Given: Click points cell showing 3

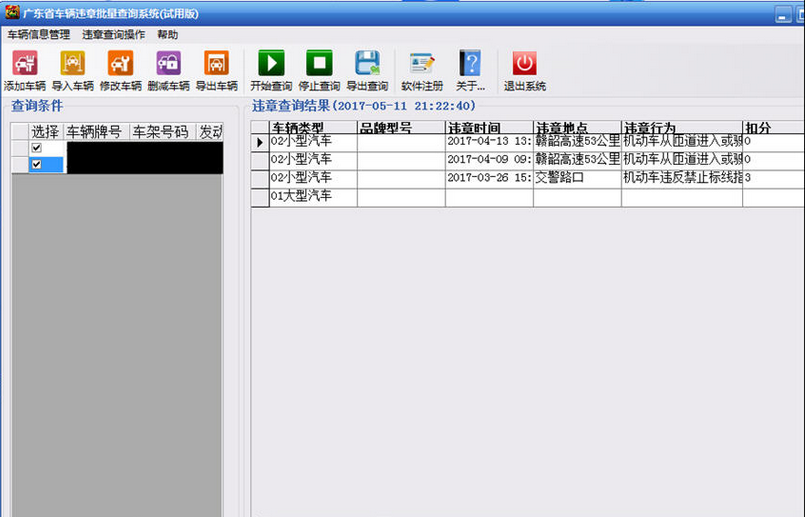Looking at the screenshot, I should click(x=773, y=179).
